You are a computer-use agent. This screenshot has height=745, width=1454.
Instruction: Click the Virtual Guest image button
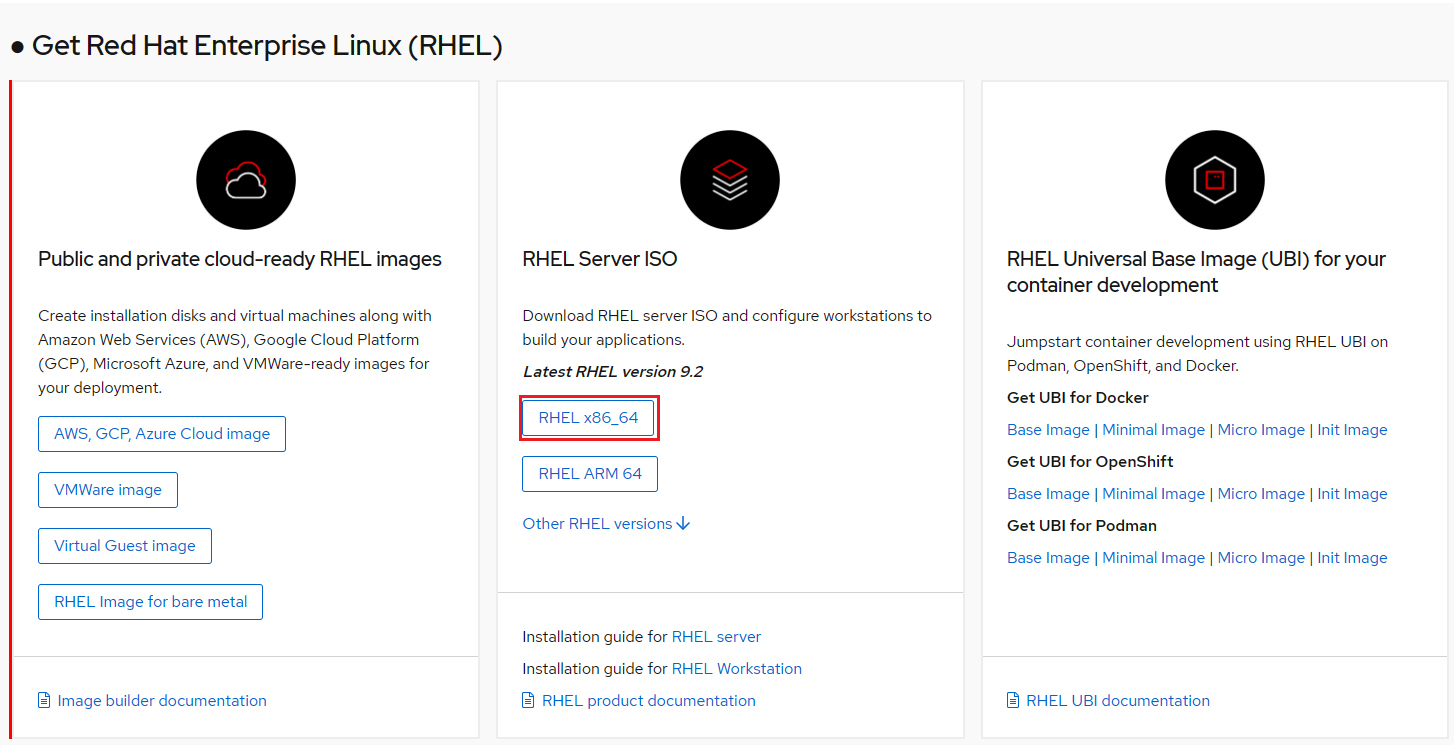(x=124, y=545)
